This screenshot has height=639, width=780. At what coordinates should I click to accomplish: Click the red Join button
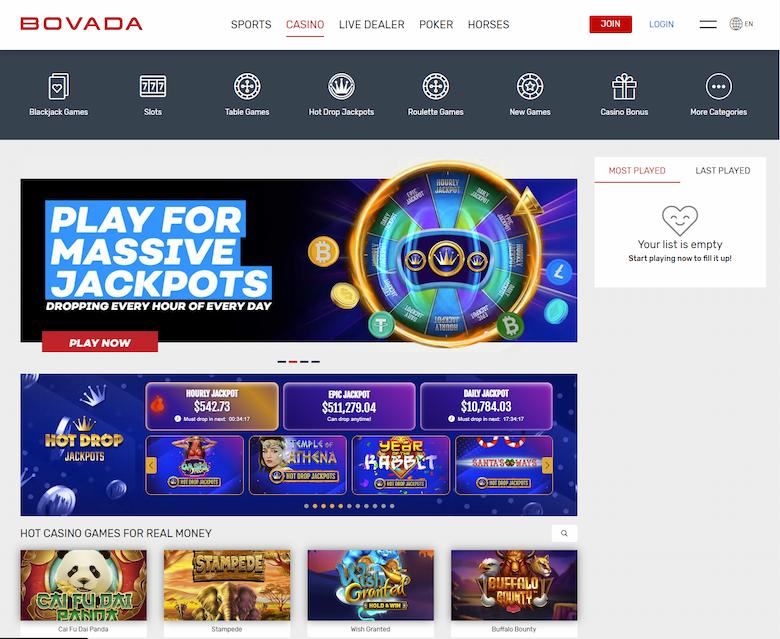pos(610,24)
